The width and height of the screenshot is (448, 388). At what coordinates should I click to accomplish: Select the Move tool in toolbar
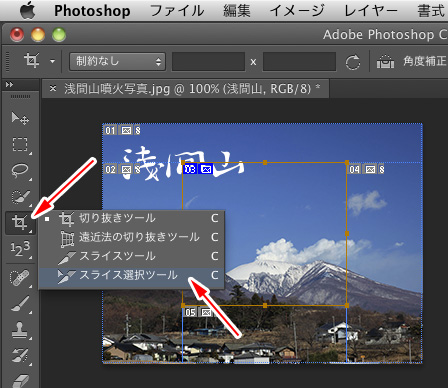click(x=20, y=118)
